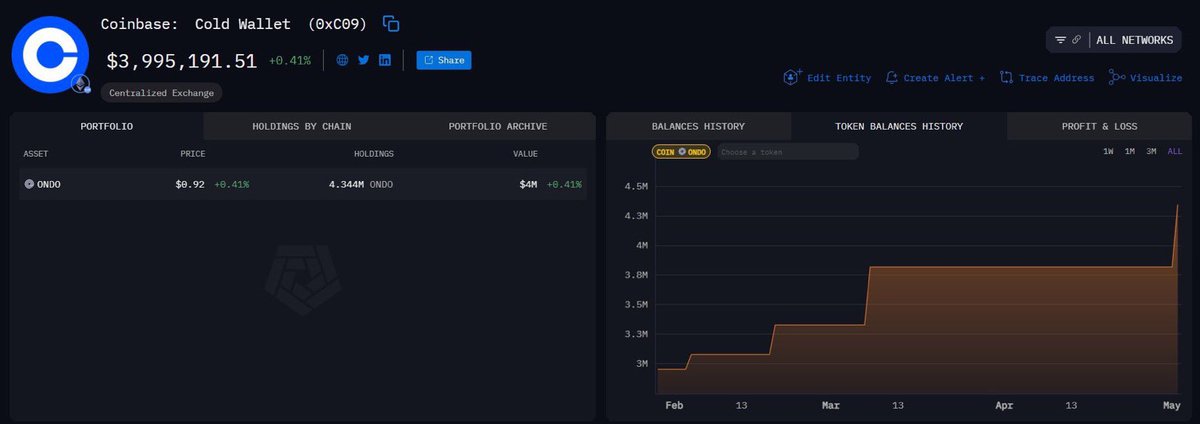Click the $3,995,191.51 total balance

(182, 60)
